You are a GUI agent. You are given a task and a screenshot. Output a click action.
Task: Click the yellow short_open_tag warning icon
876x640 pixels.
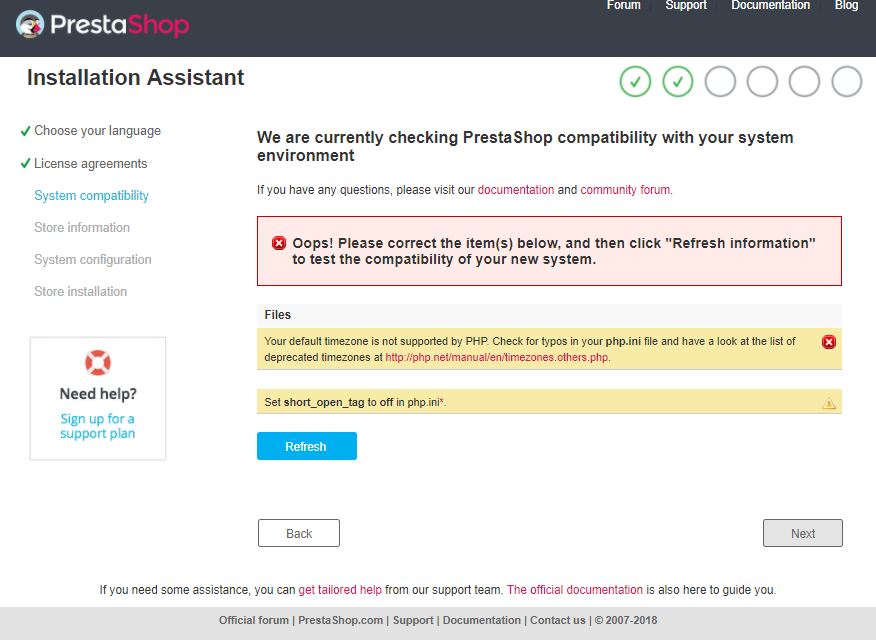coord(829,403)
